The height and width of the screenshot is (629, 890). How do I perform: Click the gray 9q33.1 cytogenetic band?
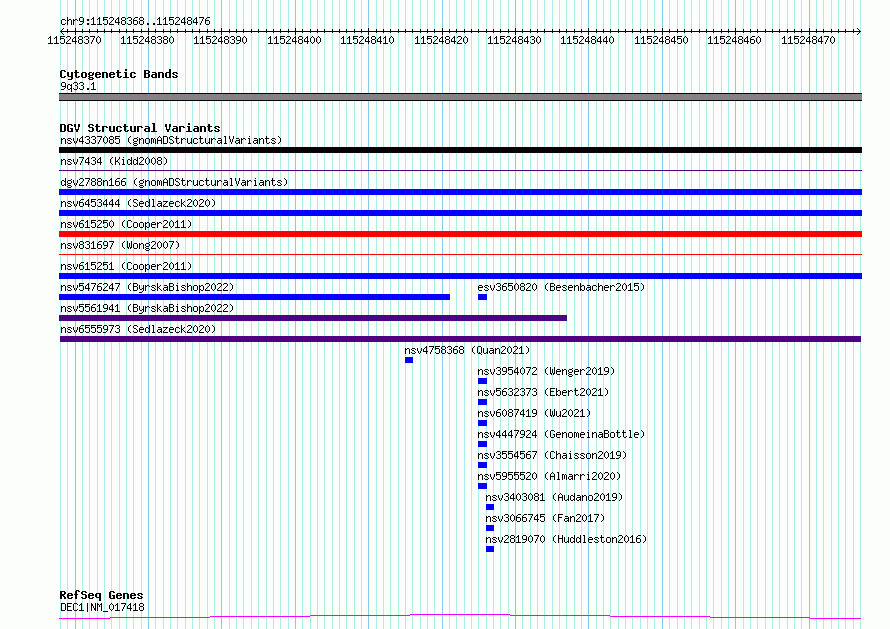[x=460, y=97]
